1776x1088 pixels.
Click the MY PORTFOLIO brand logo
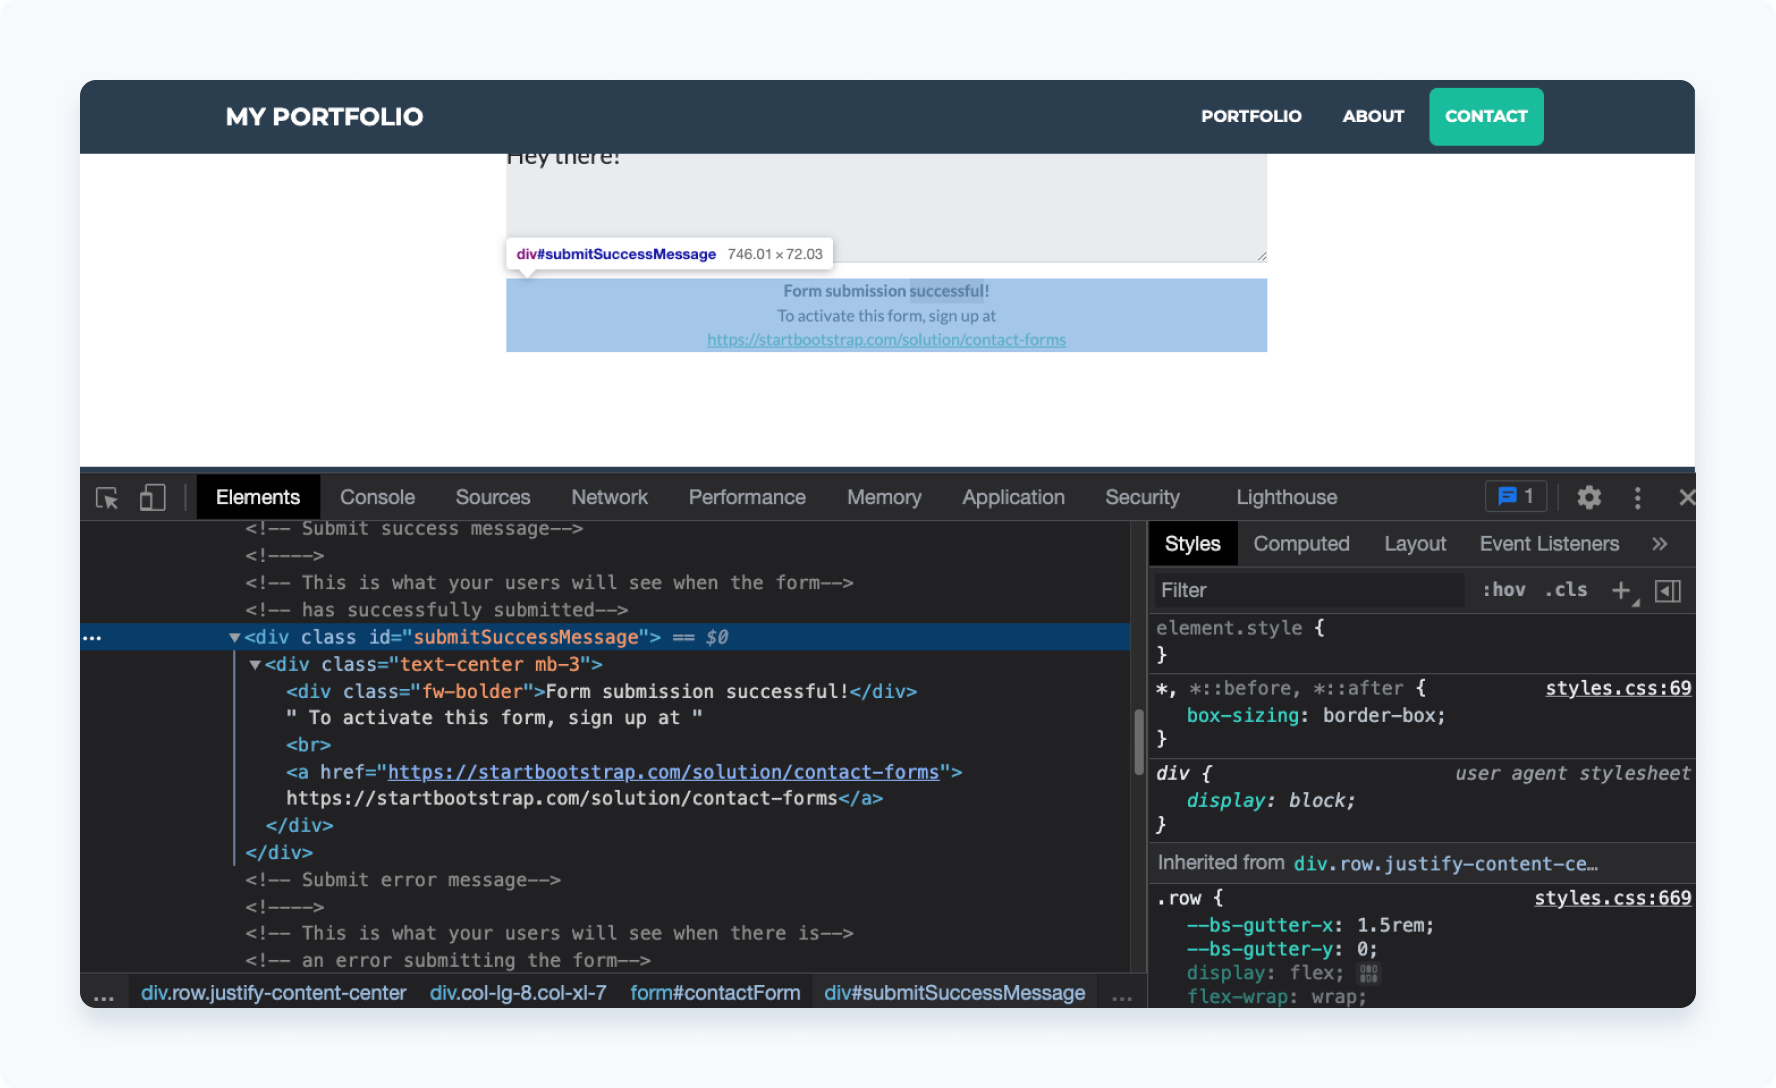[324, 116]
